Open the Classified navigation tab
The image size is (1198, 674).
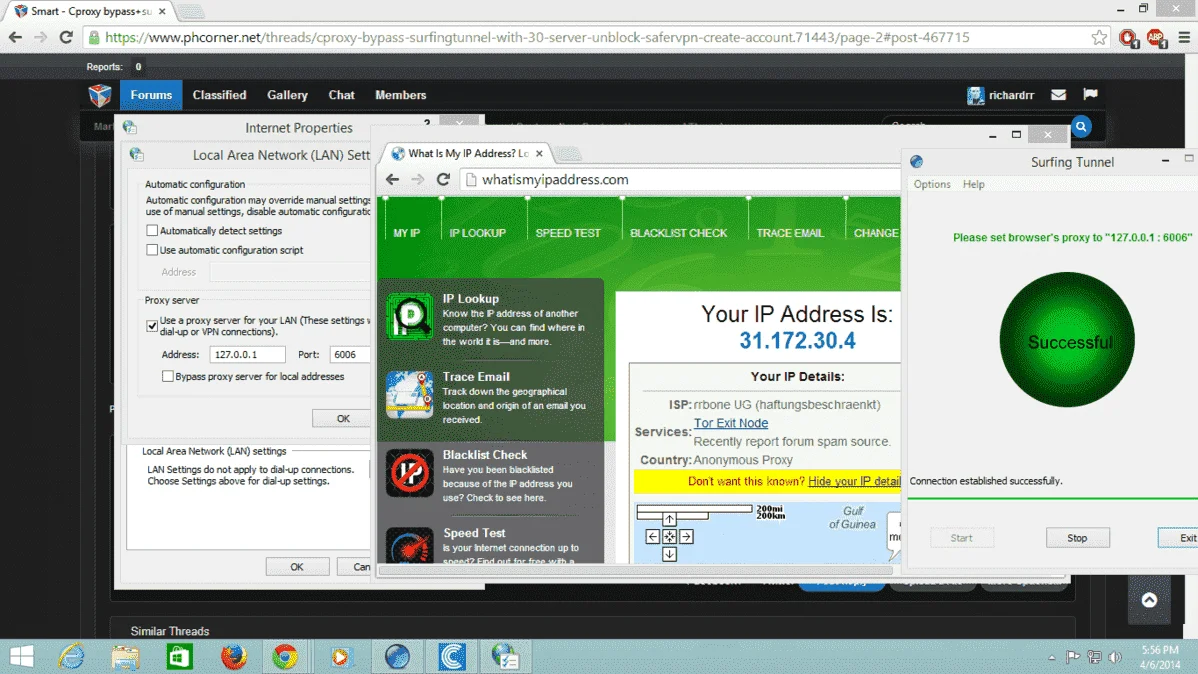[x=219, y=95]
